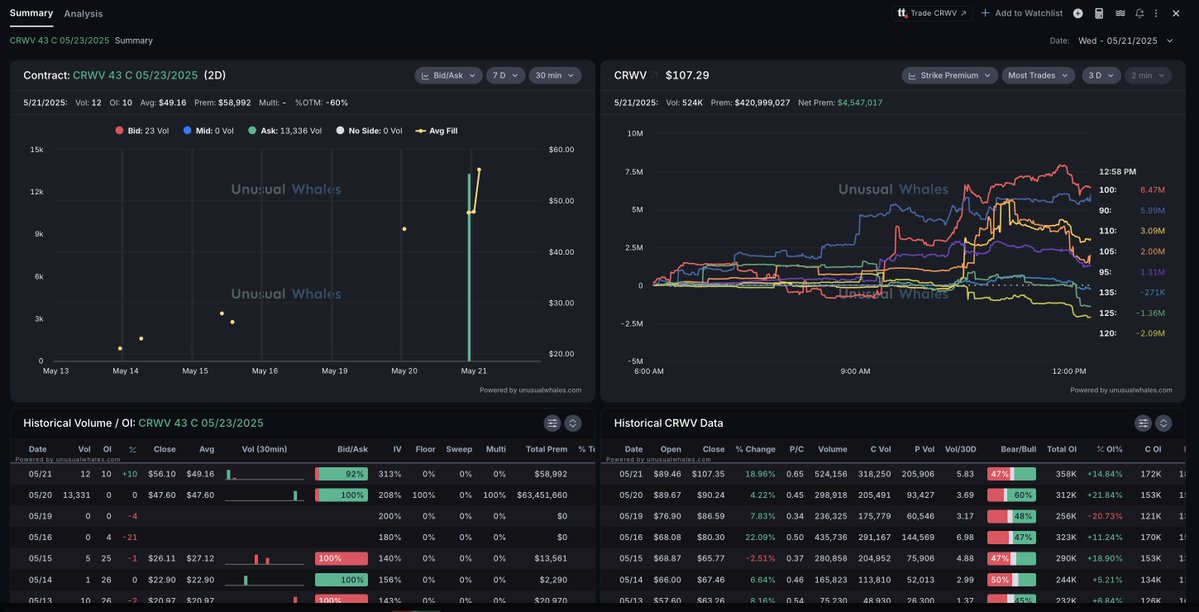The image size is (1199, 612).
Task: Click the 60% Bear/Bull bar in 05/20 row
Action: 1011,495
